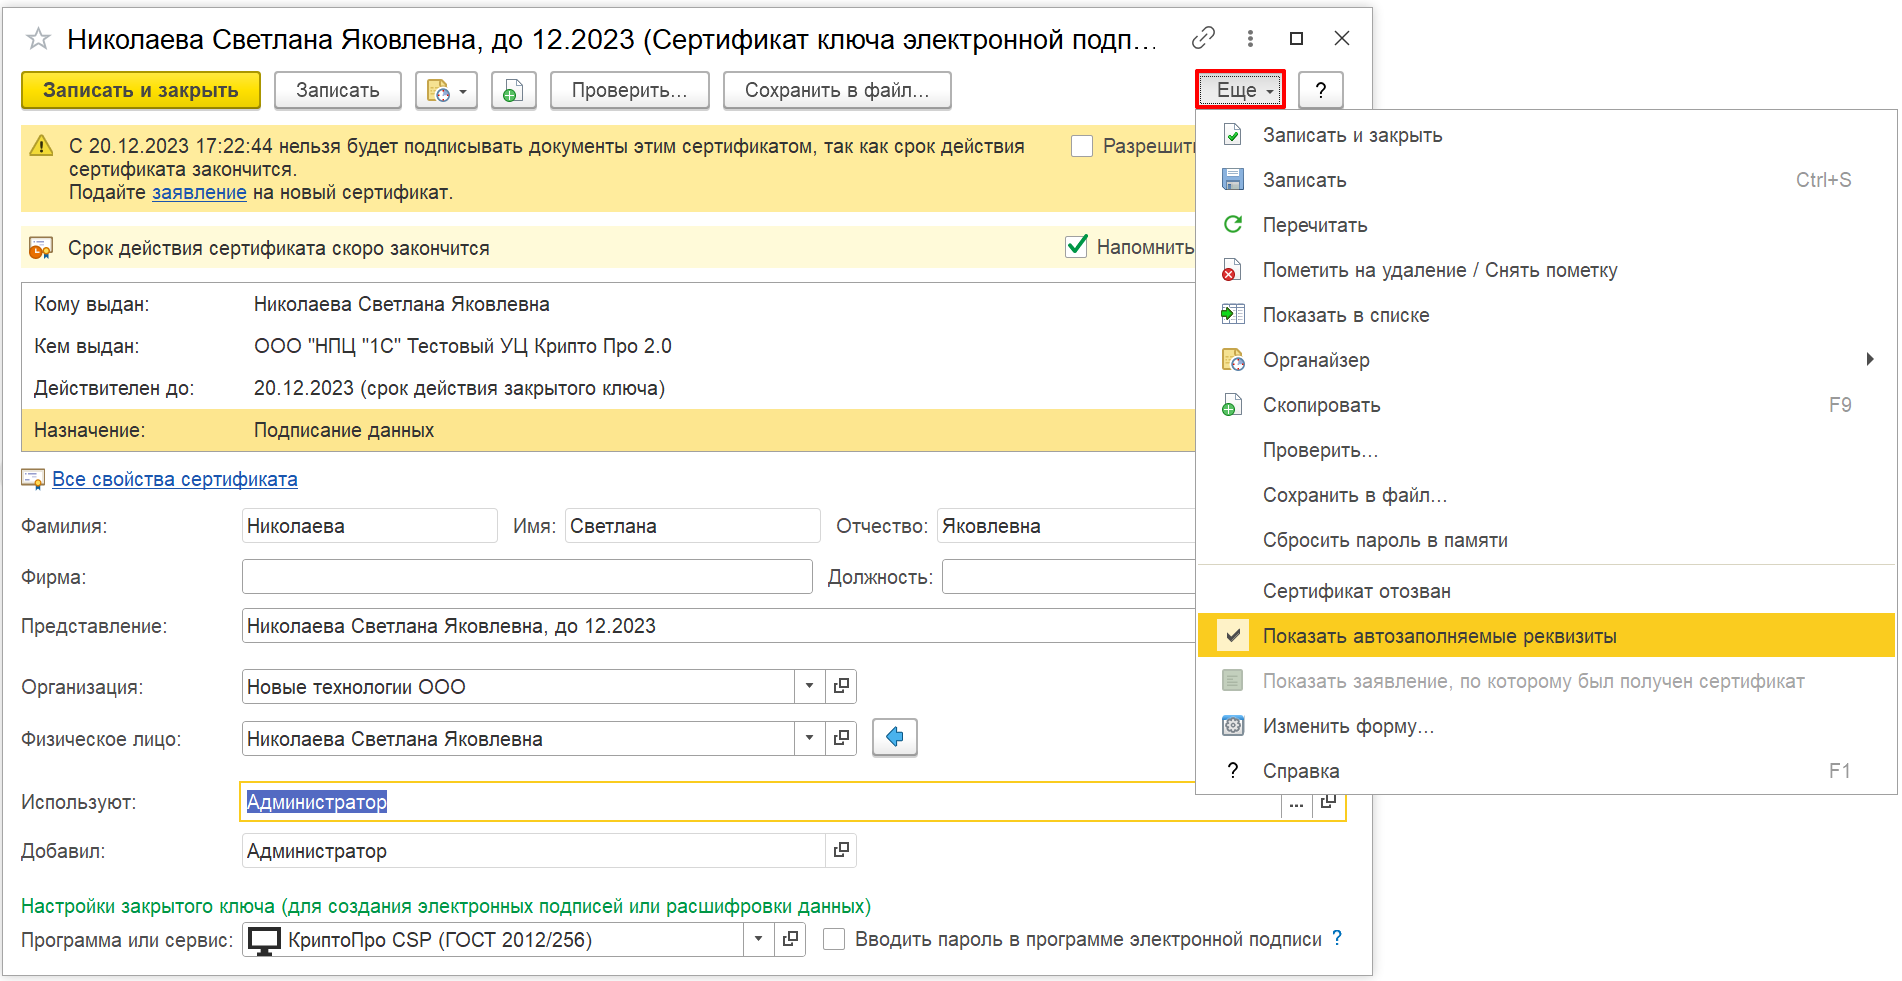Click the Представление input field
This screenshot has height=981, width=1902.
[x=719, y=626]
